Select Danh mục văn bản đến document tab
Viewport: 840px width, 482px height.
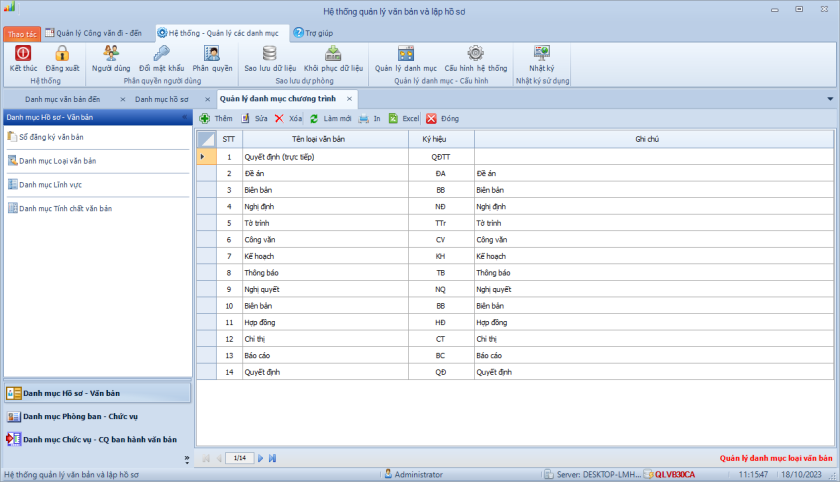click(63, 99)
